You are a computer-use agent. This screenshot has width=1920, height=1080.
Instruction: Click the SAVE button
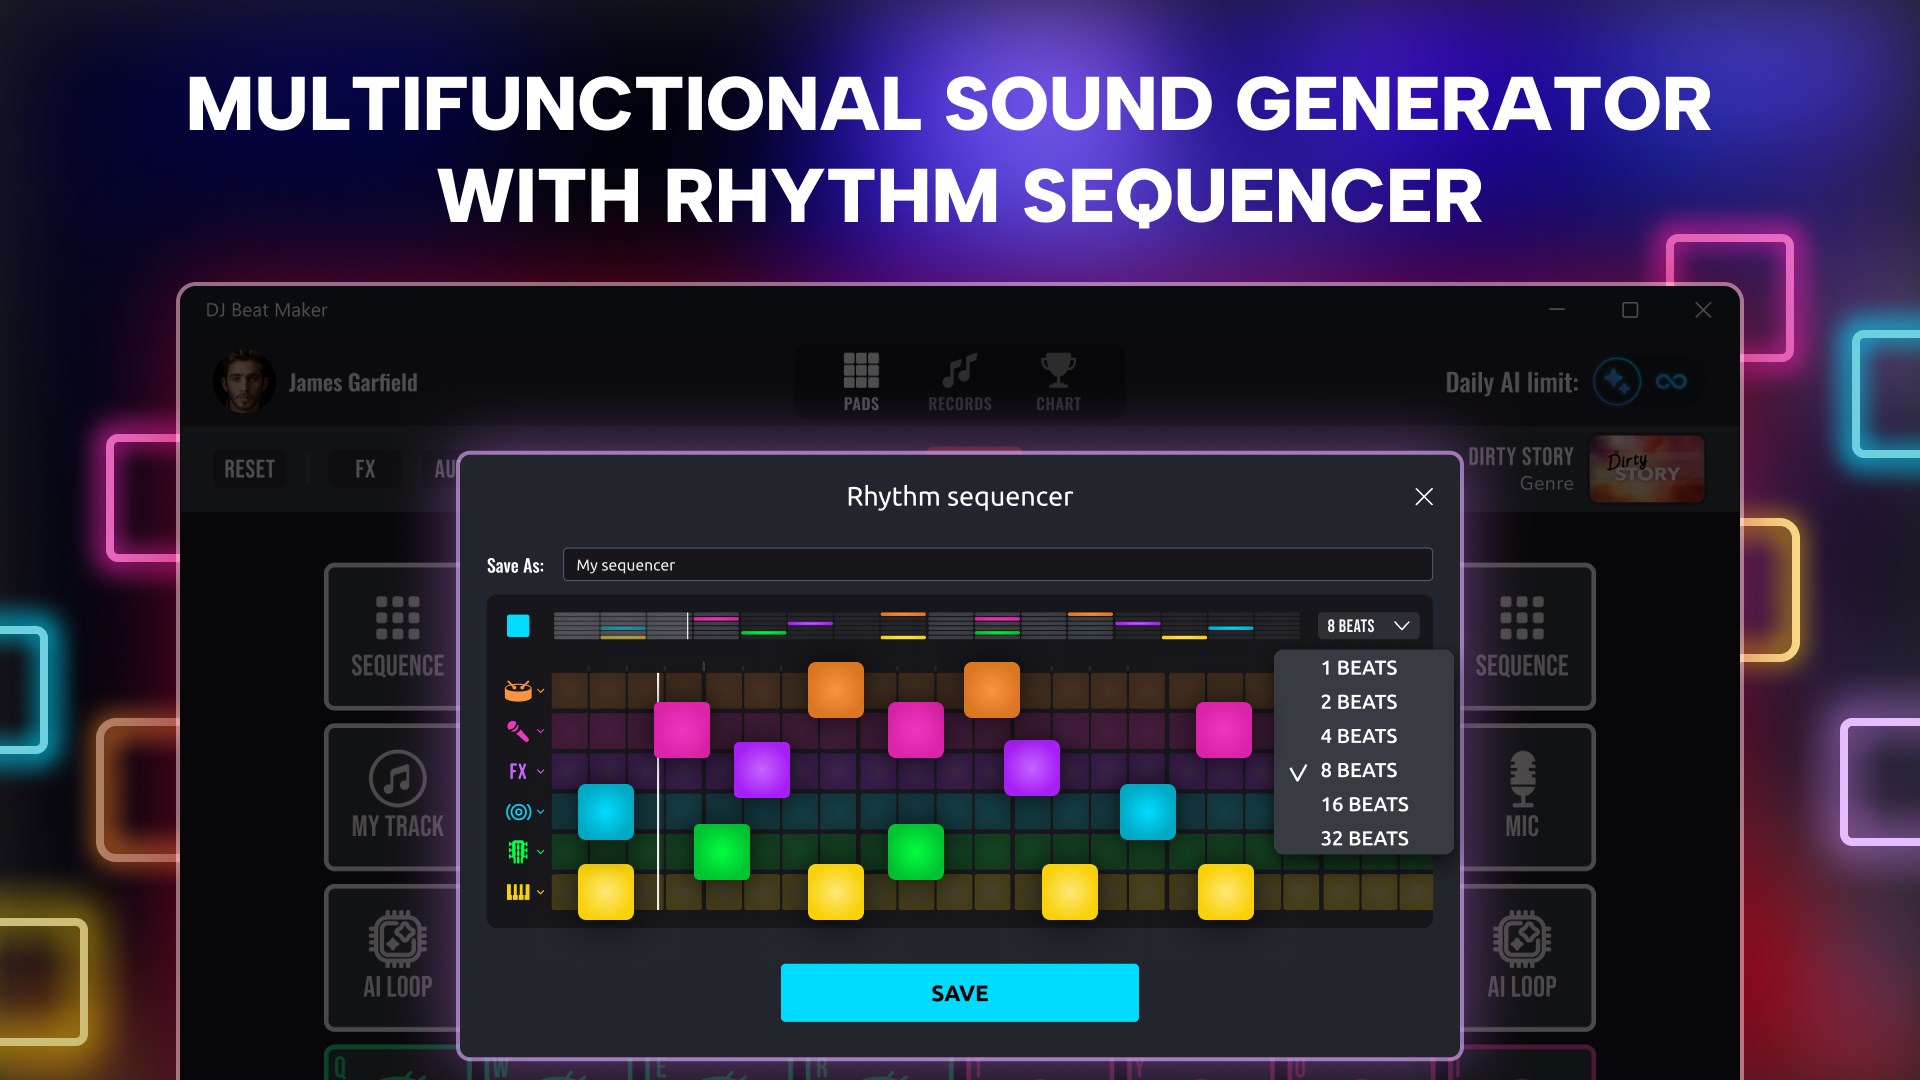958,992
